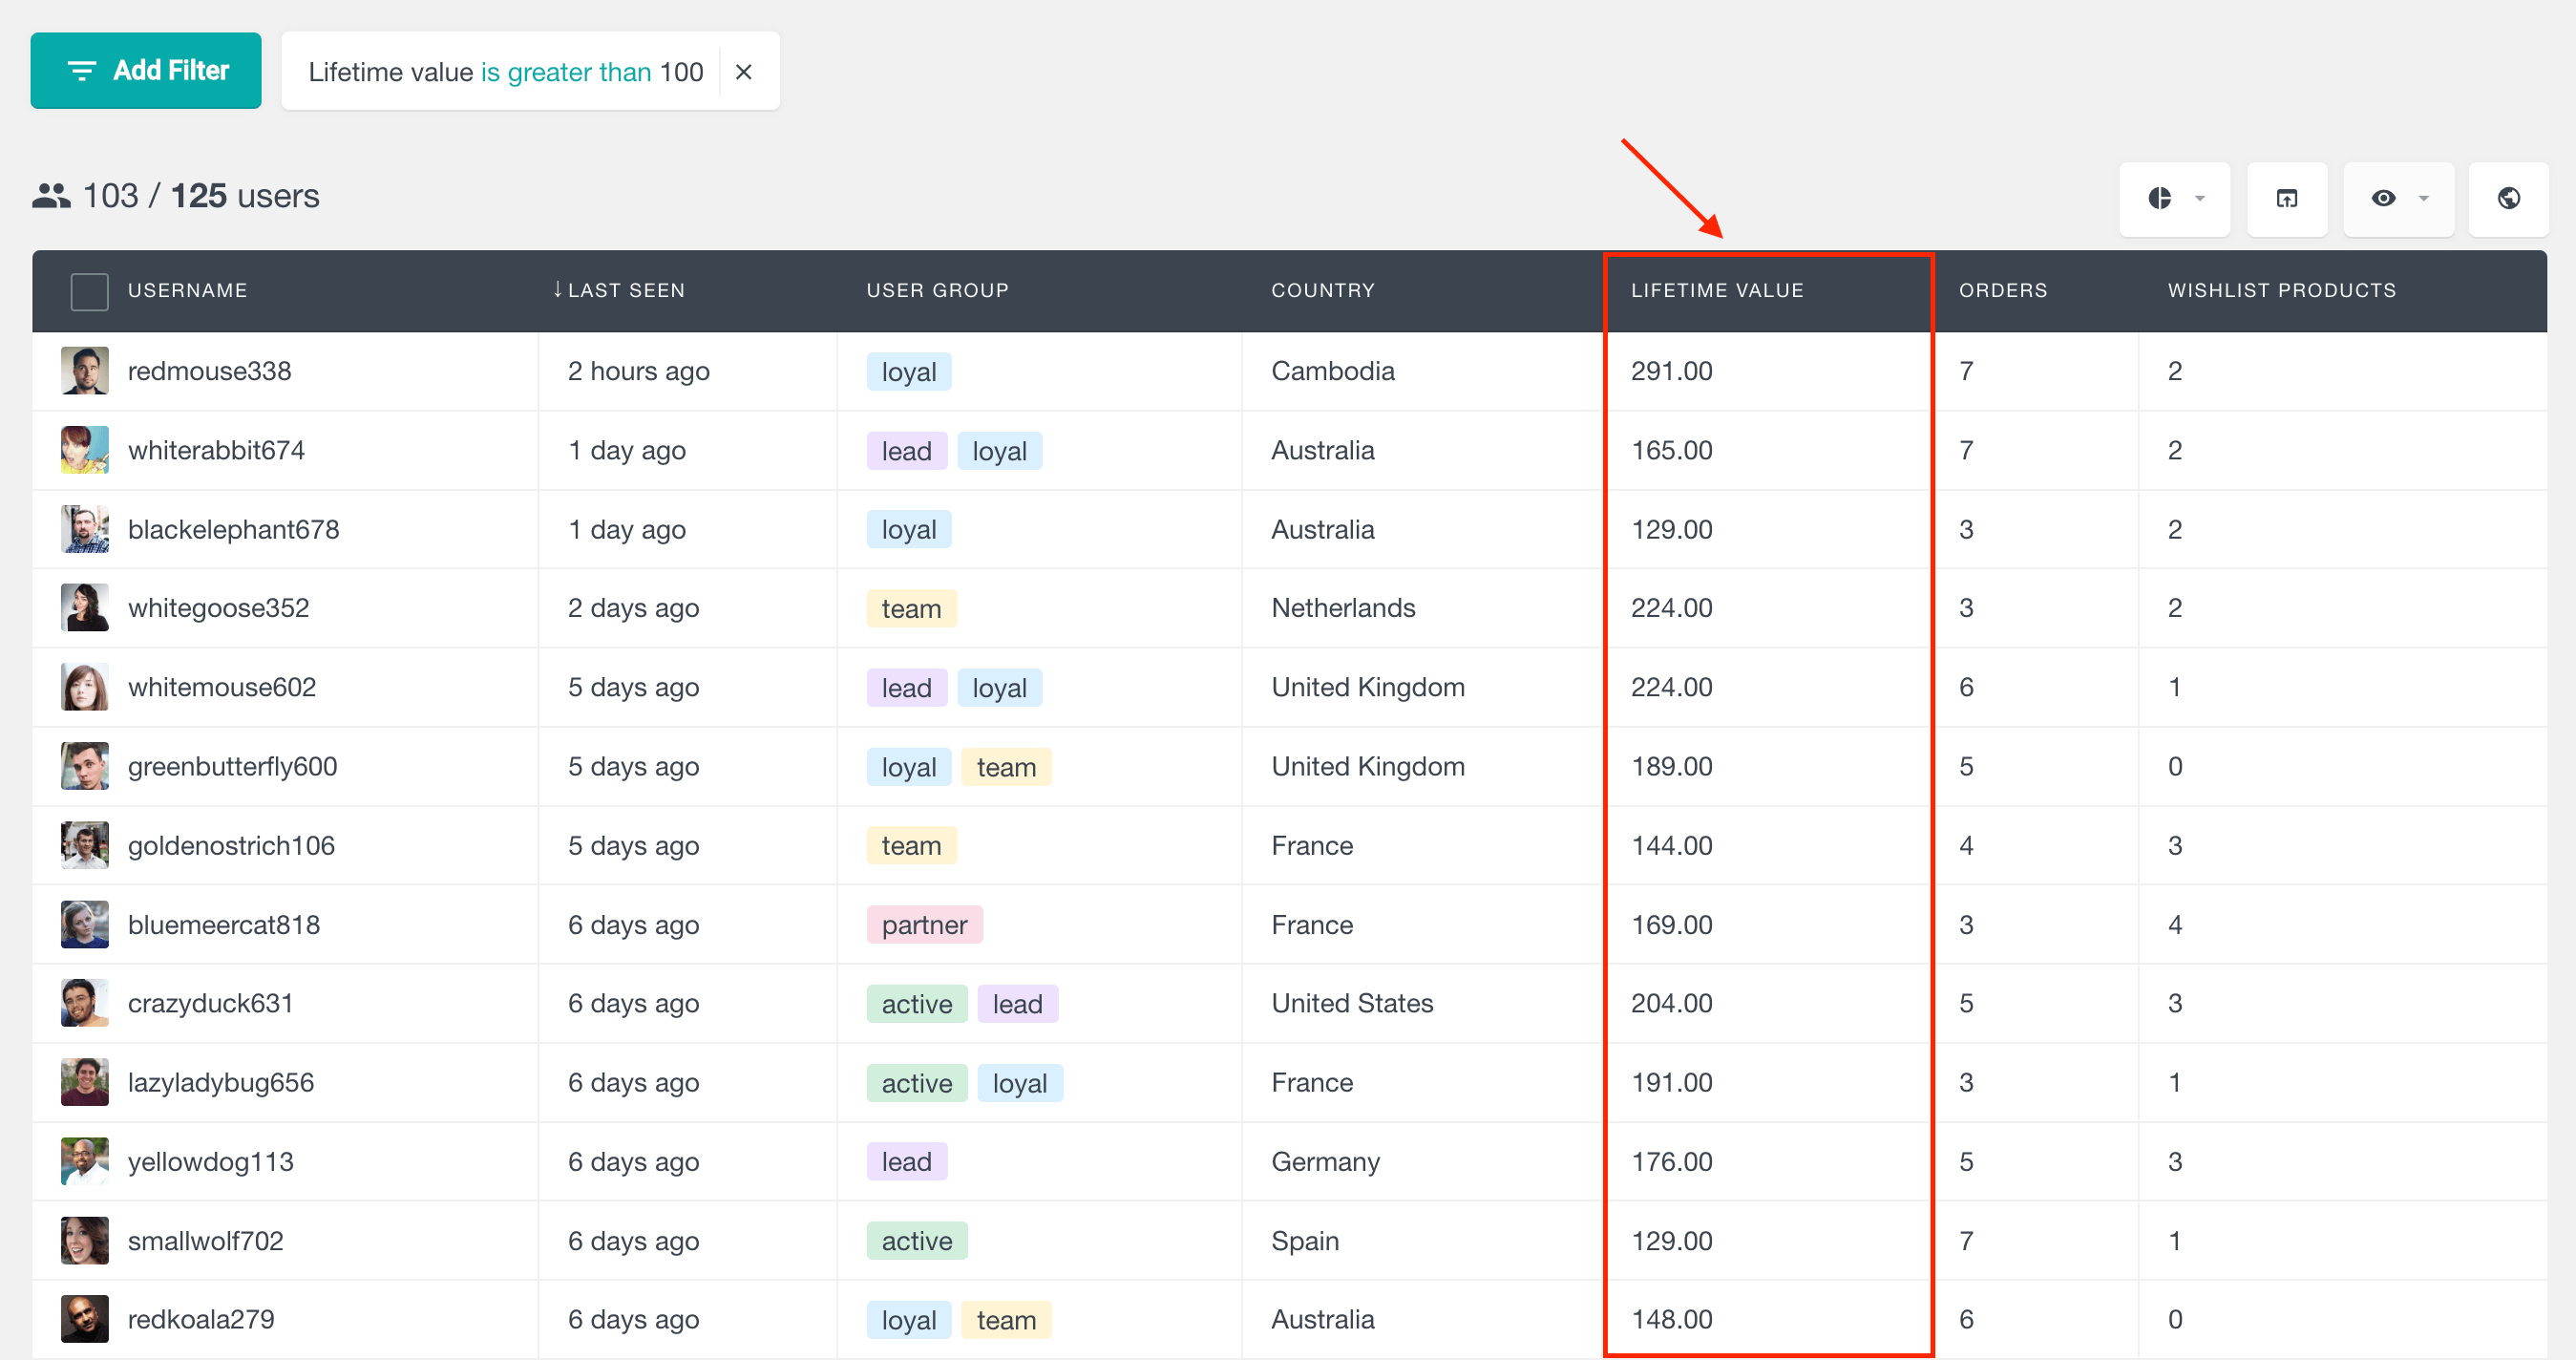Select whiterabbit674 user row
The width and height of the screenshot is (2576, 1360).
point(1286,450)
